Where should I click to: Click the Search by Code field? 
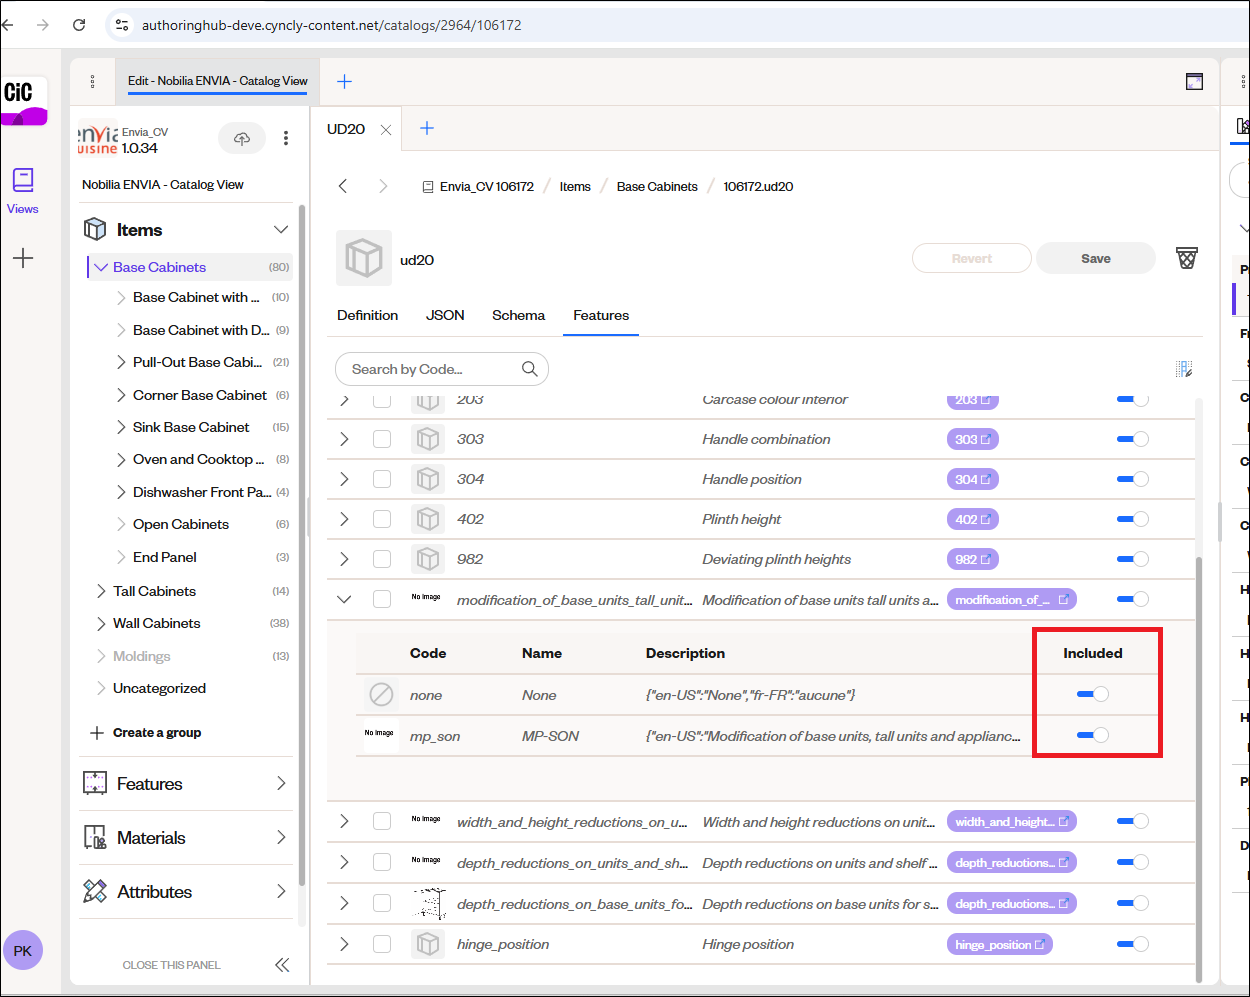(442, 369)
